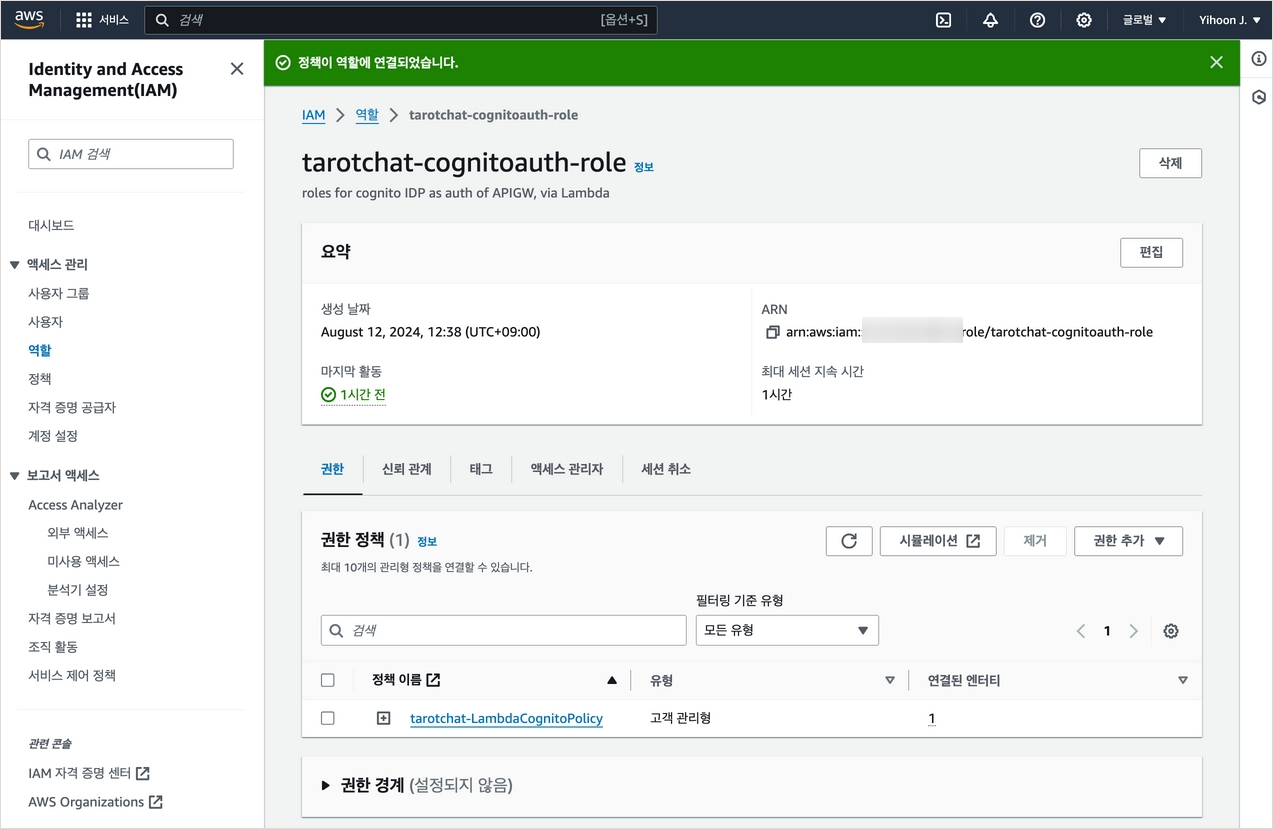This screenshot has width=1273, height=829.
Task: Open 외부 액세스 in sidebar
Action: click(78, 533)
